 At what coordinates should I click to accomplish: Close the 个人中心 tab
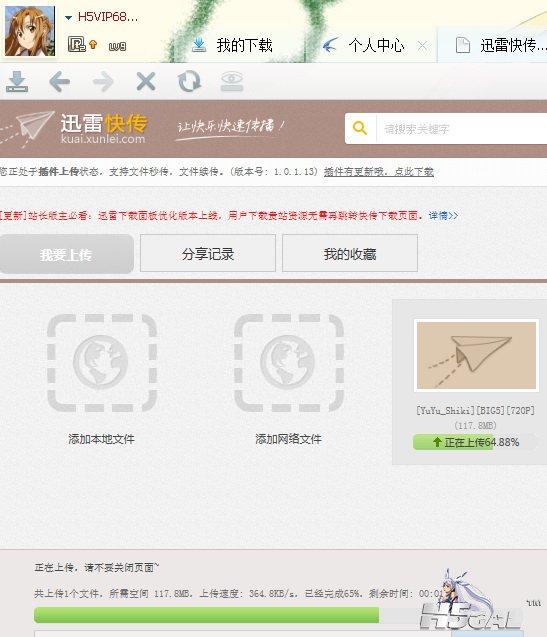pyautogui.click(x=422, y=46)
